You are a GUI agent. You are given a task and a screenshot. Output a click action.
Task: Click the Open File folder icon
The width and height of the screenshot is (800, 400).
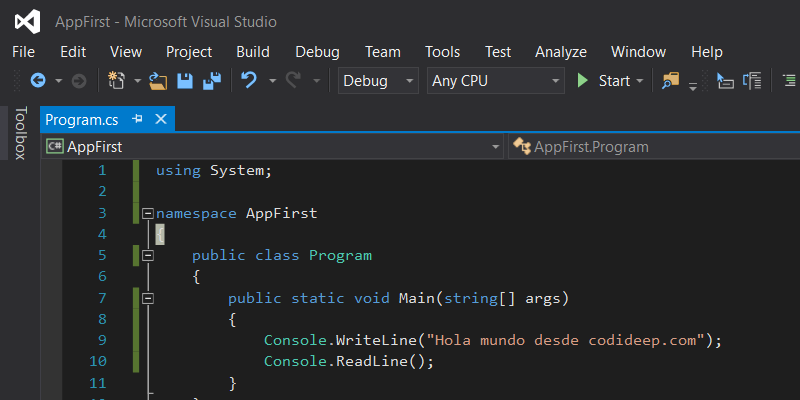[x=158, y=81]
